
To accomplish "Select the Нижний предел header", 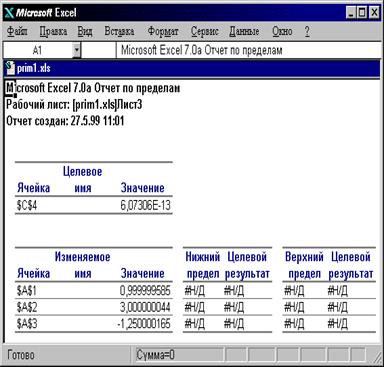I will (x=203, y=265).
